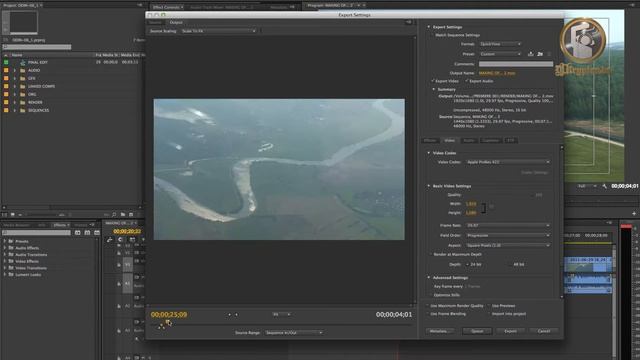640x360 pixels.
Task: Click the plus button editor icon under Program monitor
Action: tap(633, 213)
